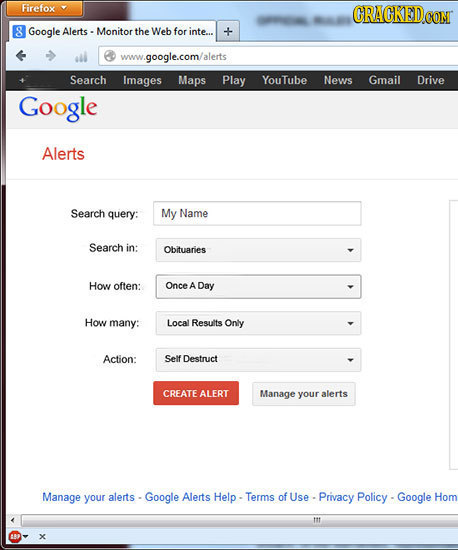Viewport: 458px width, 550px height.
Task: Click the scrollbar left arrow
Action: [x=12, y=520]
